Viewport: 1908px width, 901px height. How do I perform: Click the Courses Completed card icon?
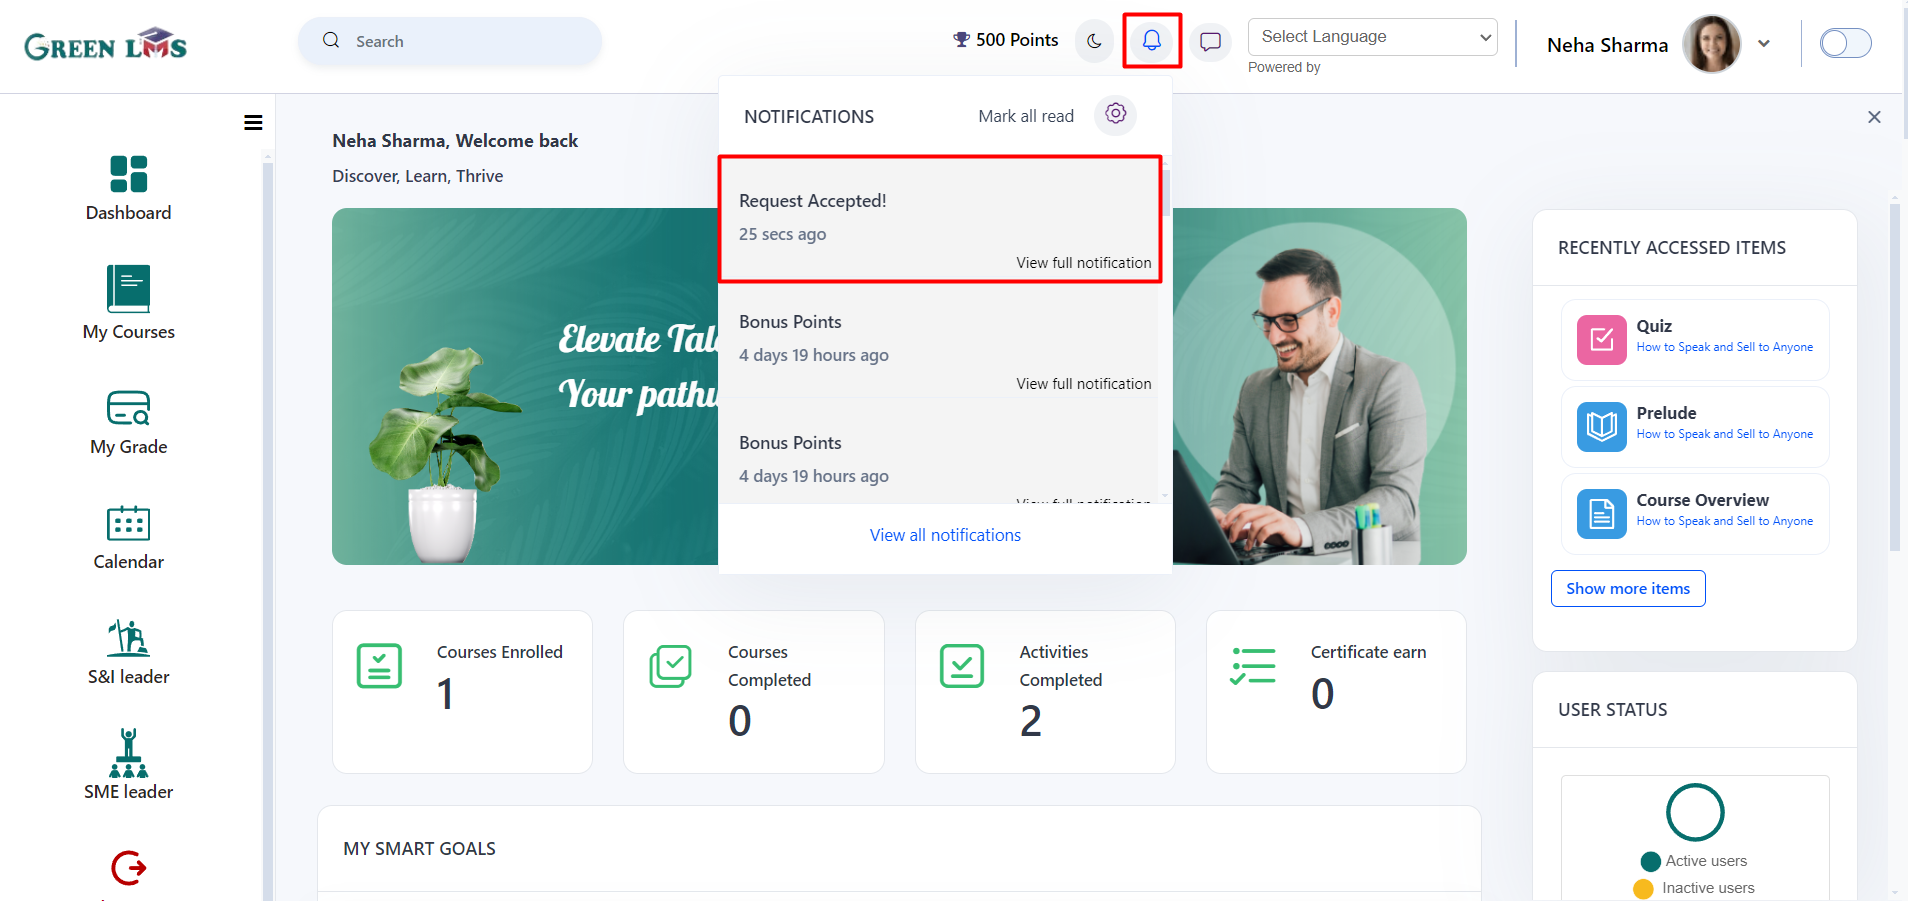point(671,666)
